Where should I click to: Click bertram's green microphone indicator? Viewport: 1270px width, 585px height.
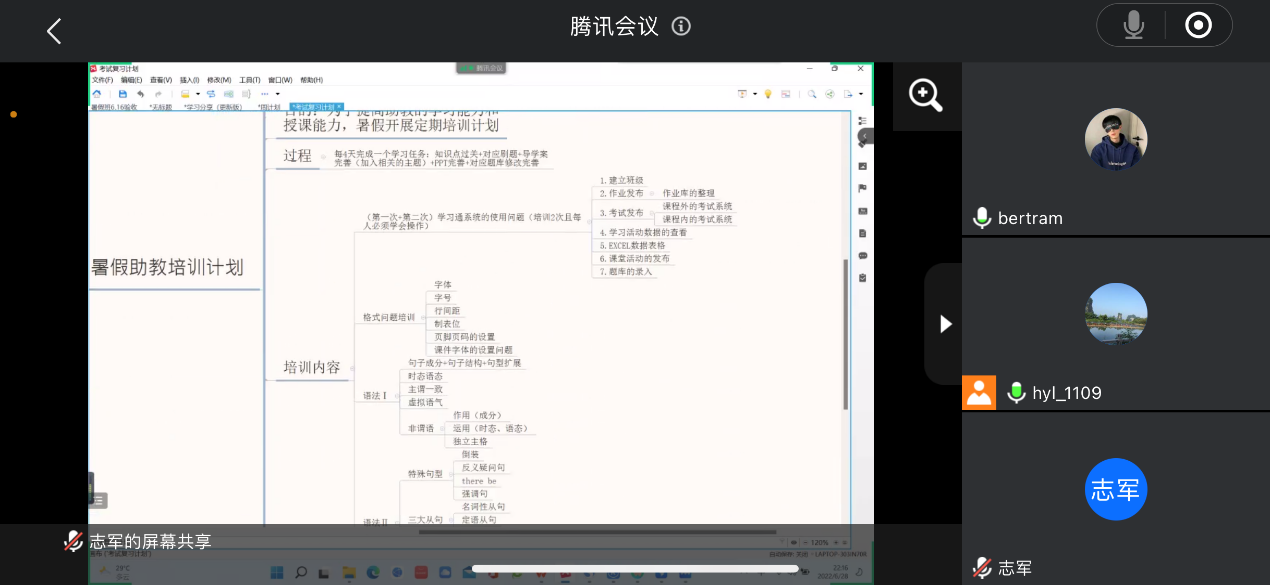[982, 218]
